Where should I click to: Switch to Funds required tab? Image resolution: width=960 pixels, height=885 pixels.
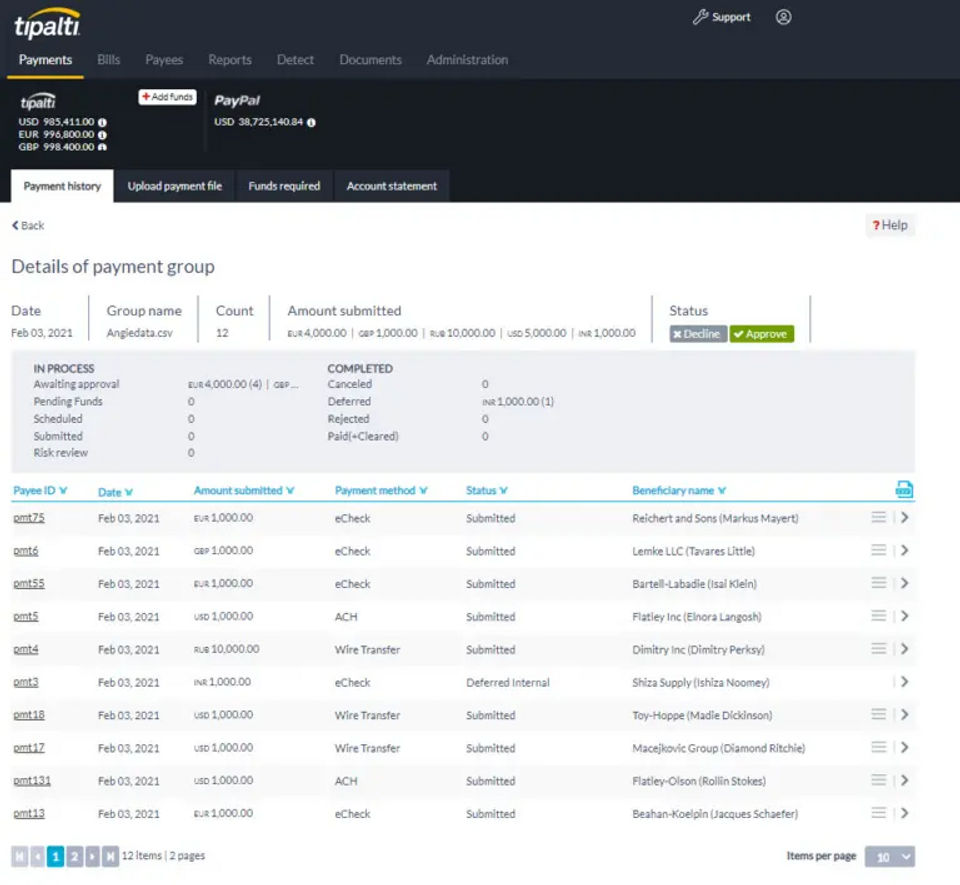click(284, 186)
